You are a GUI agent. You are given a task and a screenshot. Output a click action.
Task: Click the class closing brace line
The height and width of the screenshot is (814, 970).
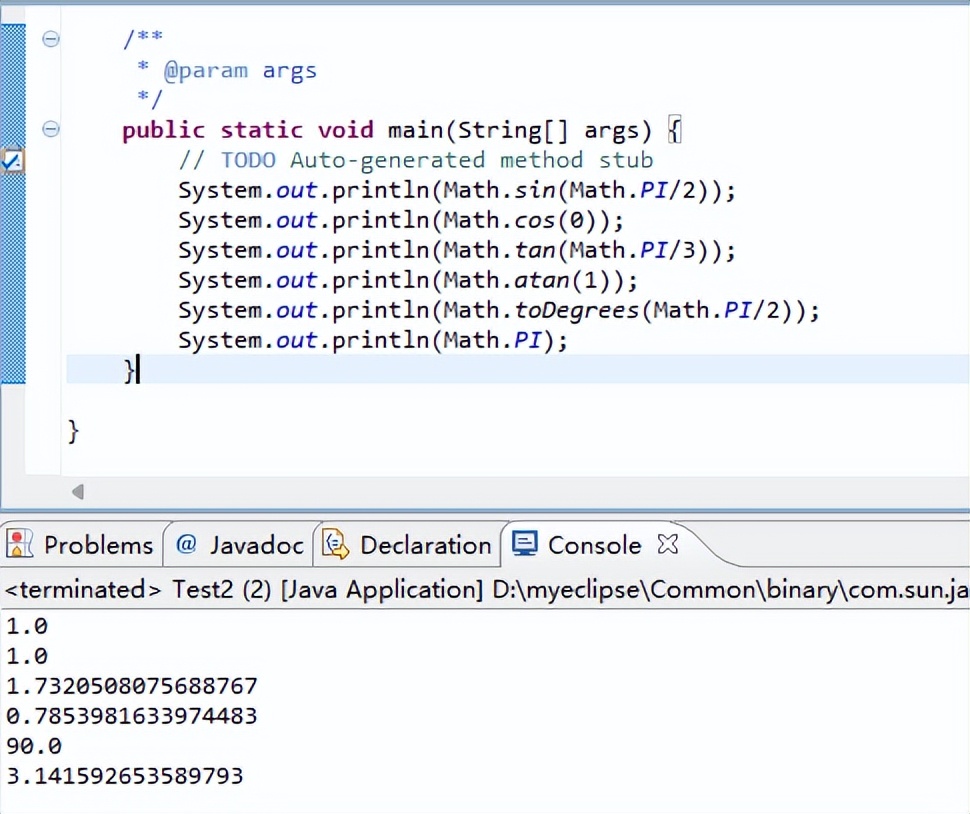73,431
